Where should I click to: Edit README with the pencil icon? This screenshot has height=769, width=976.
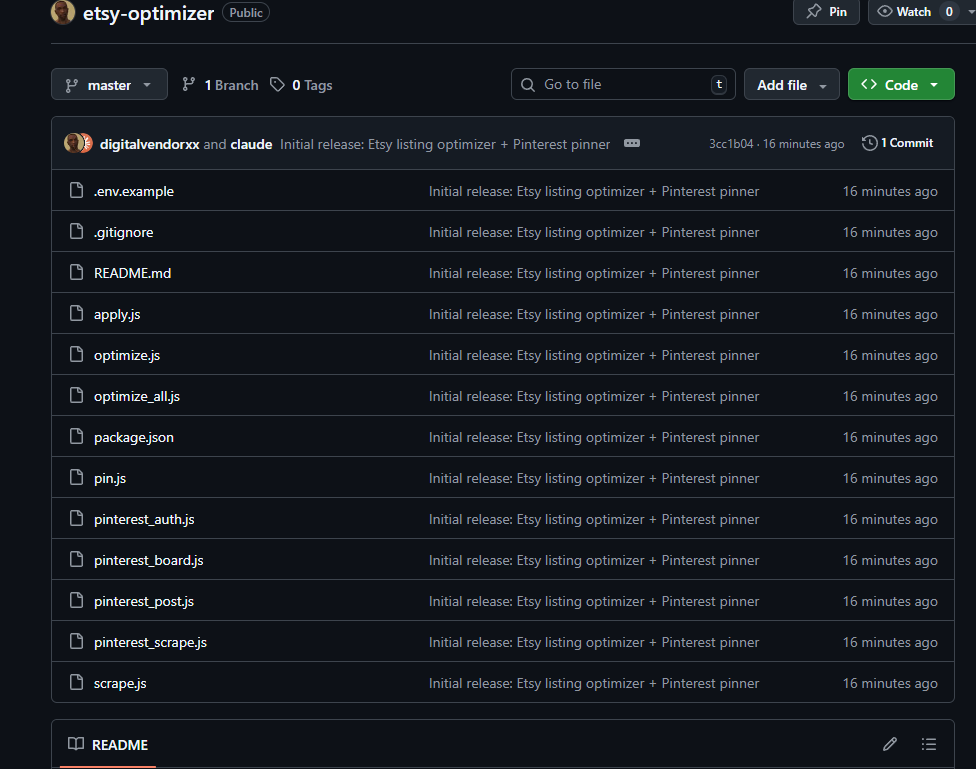click(x=889, y=744)
